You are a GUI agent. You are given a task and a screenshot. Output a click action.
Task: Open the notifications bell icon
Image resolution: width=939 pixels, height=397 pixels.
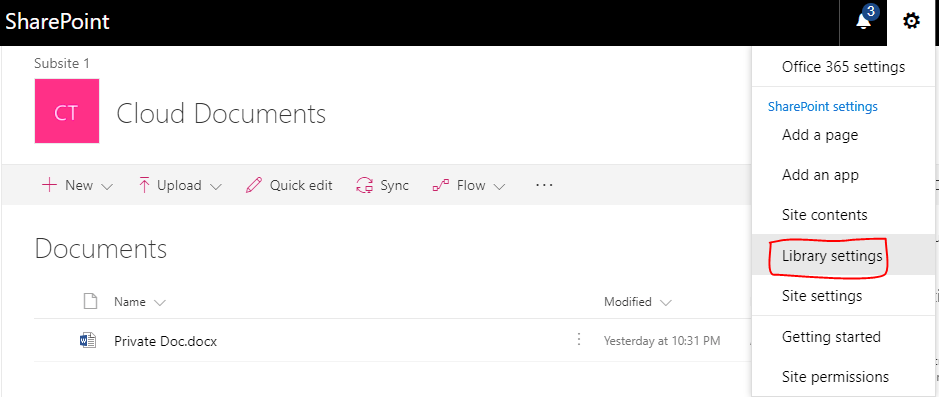(x=864, y=22)
